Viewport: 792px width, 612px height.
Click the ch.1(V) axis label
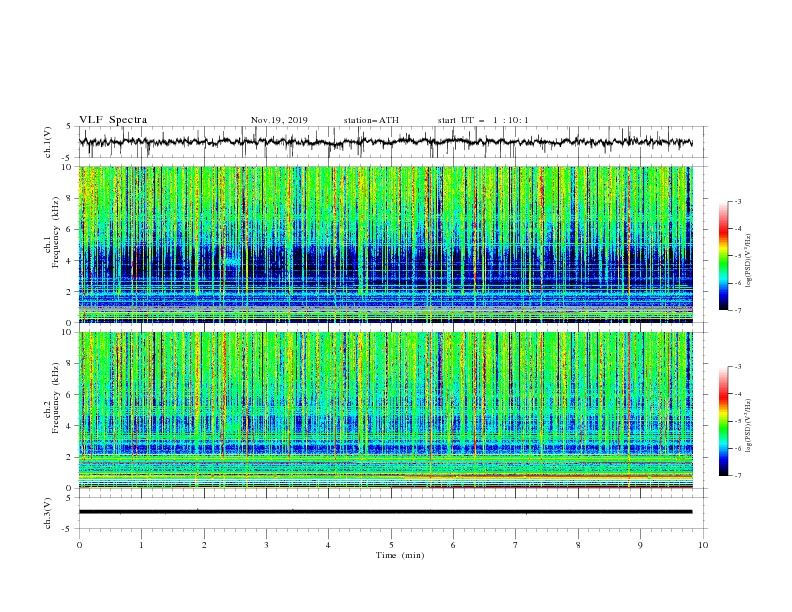click(x=48, y=142)
